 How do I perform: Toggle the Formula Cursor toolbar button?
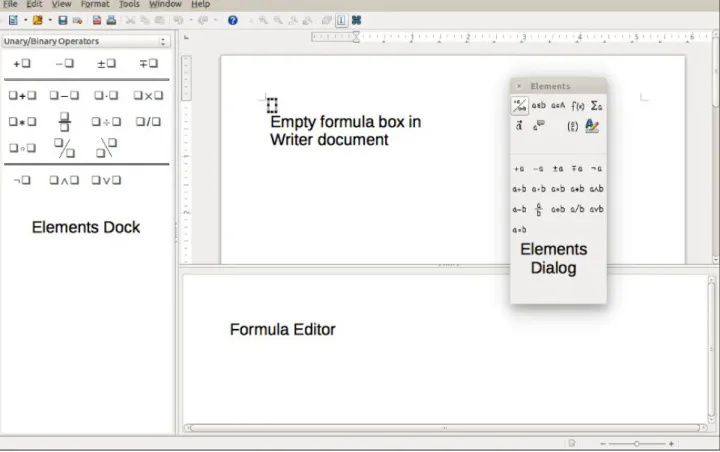341,20
